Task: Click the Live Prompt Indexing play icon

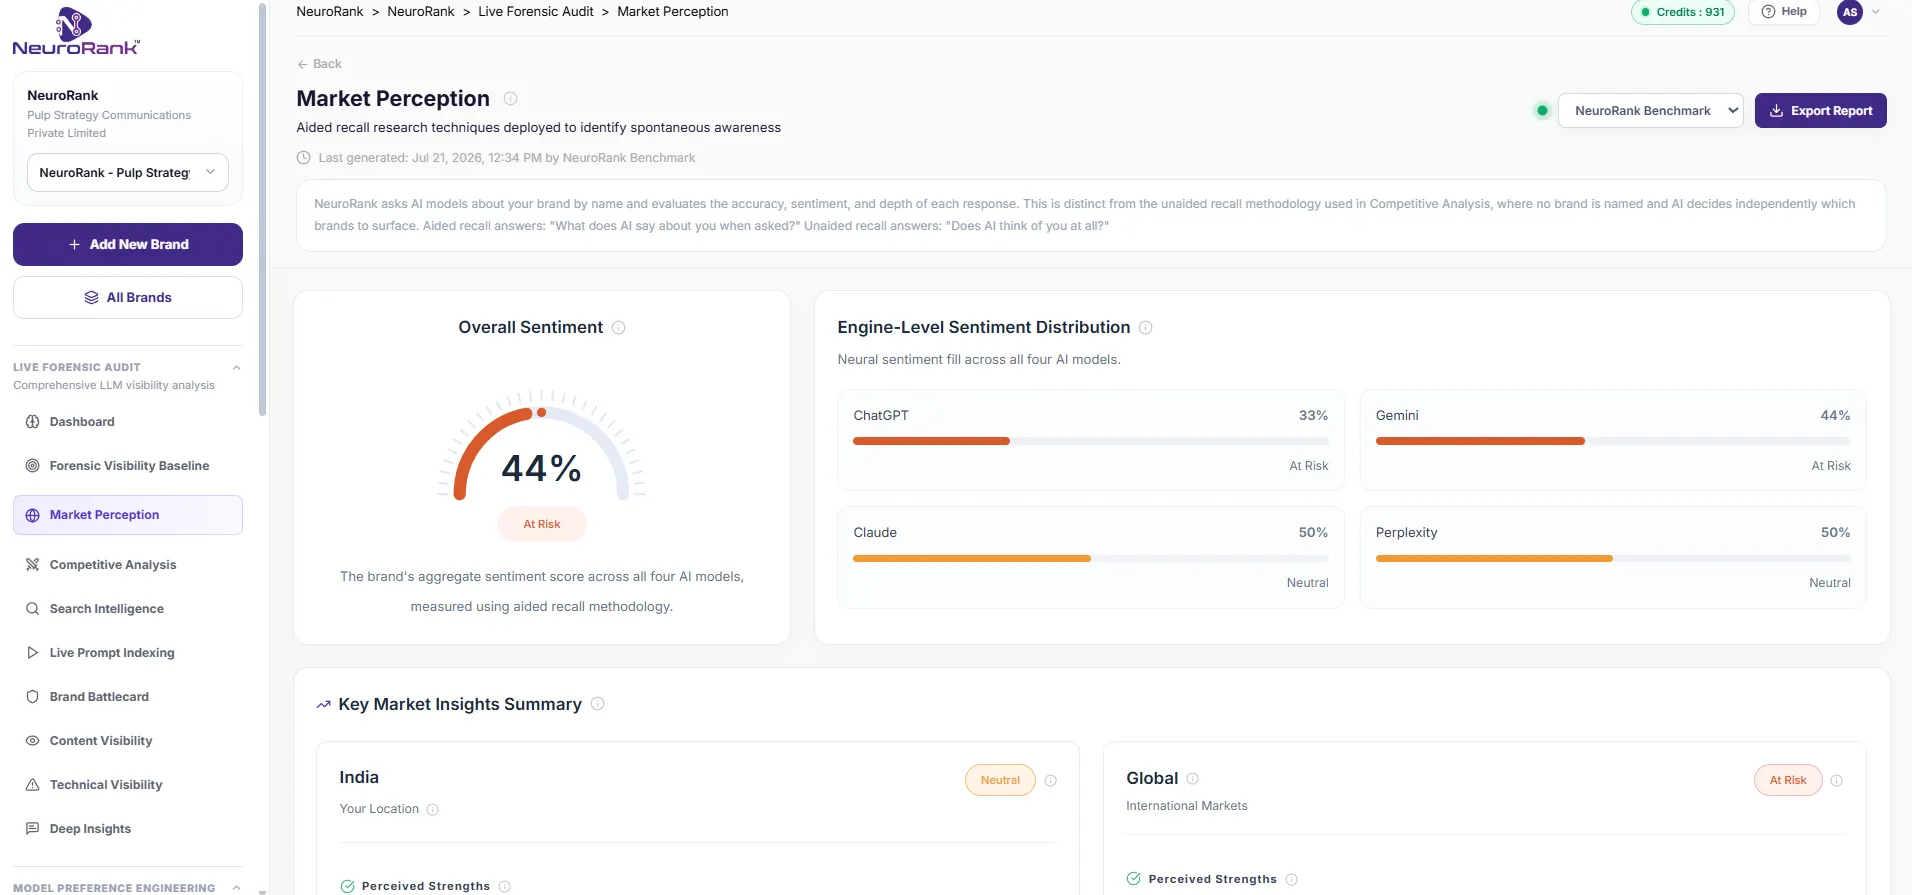Action: click(32, 653)
